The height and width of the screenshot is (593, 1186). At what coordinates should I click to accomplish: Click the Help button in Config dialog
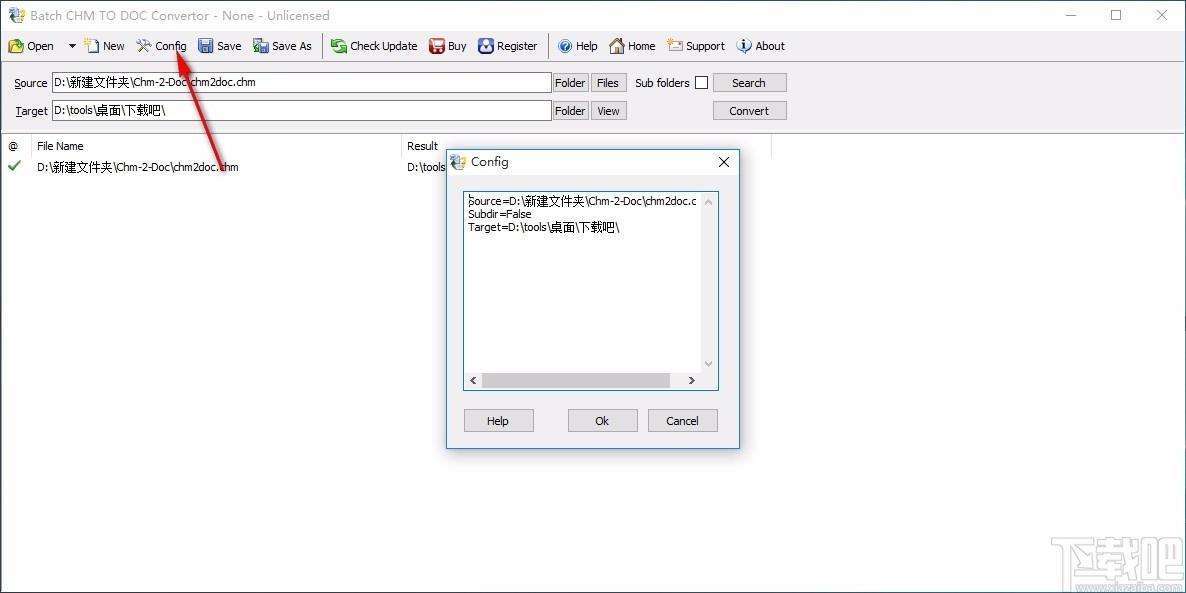coord(498,421)
